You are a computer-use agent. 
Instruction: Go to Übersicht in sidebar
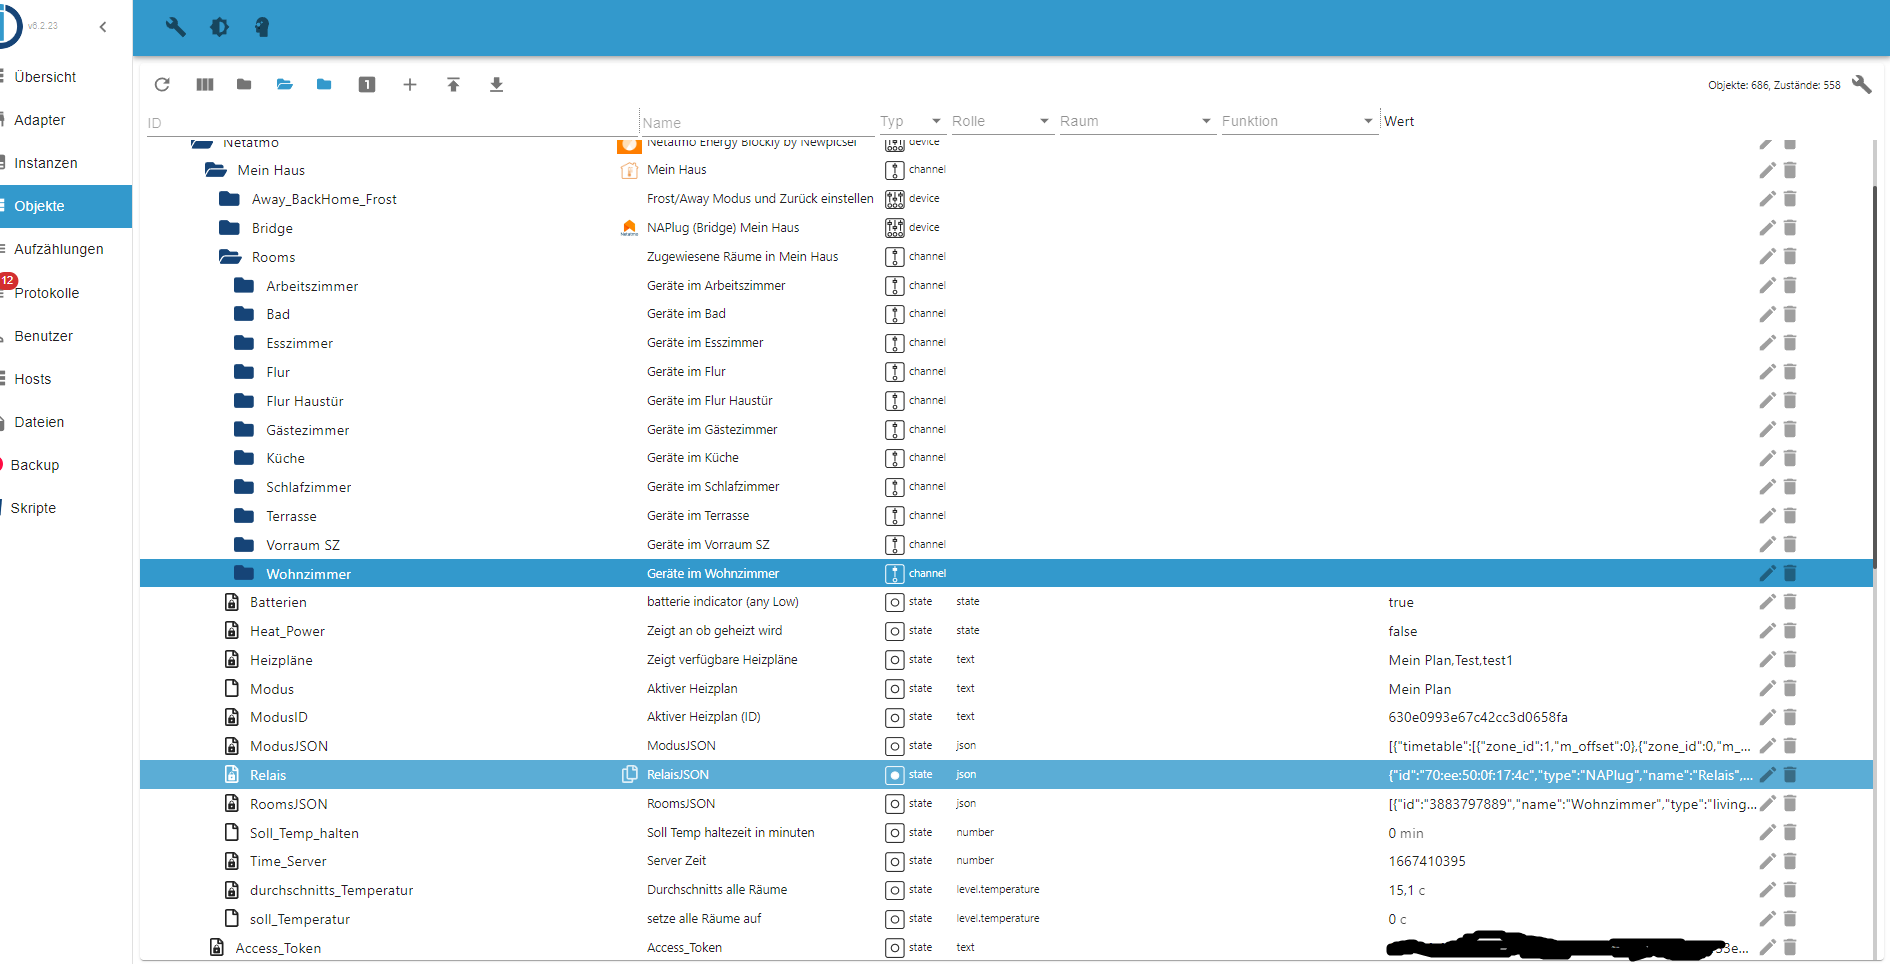click(66, 77)
